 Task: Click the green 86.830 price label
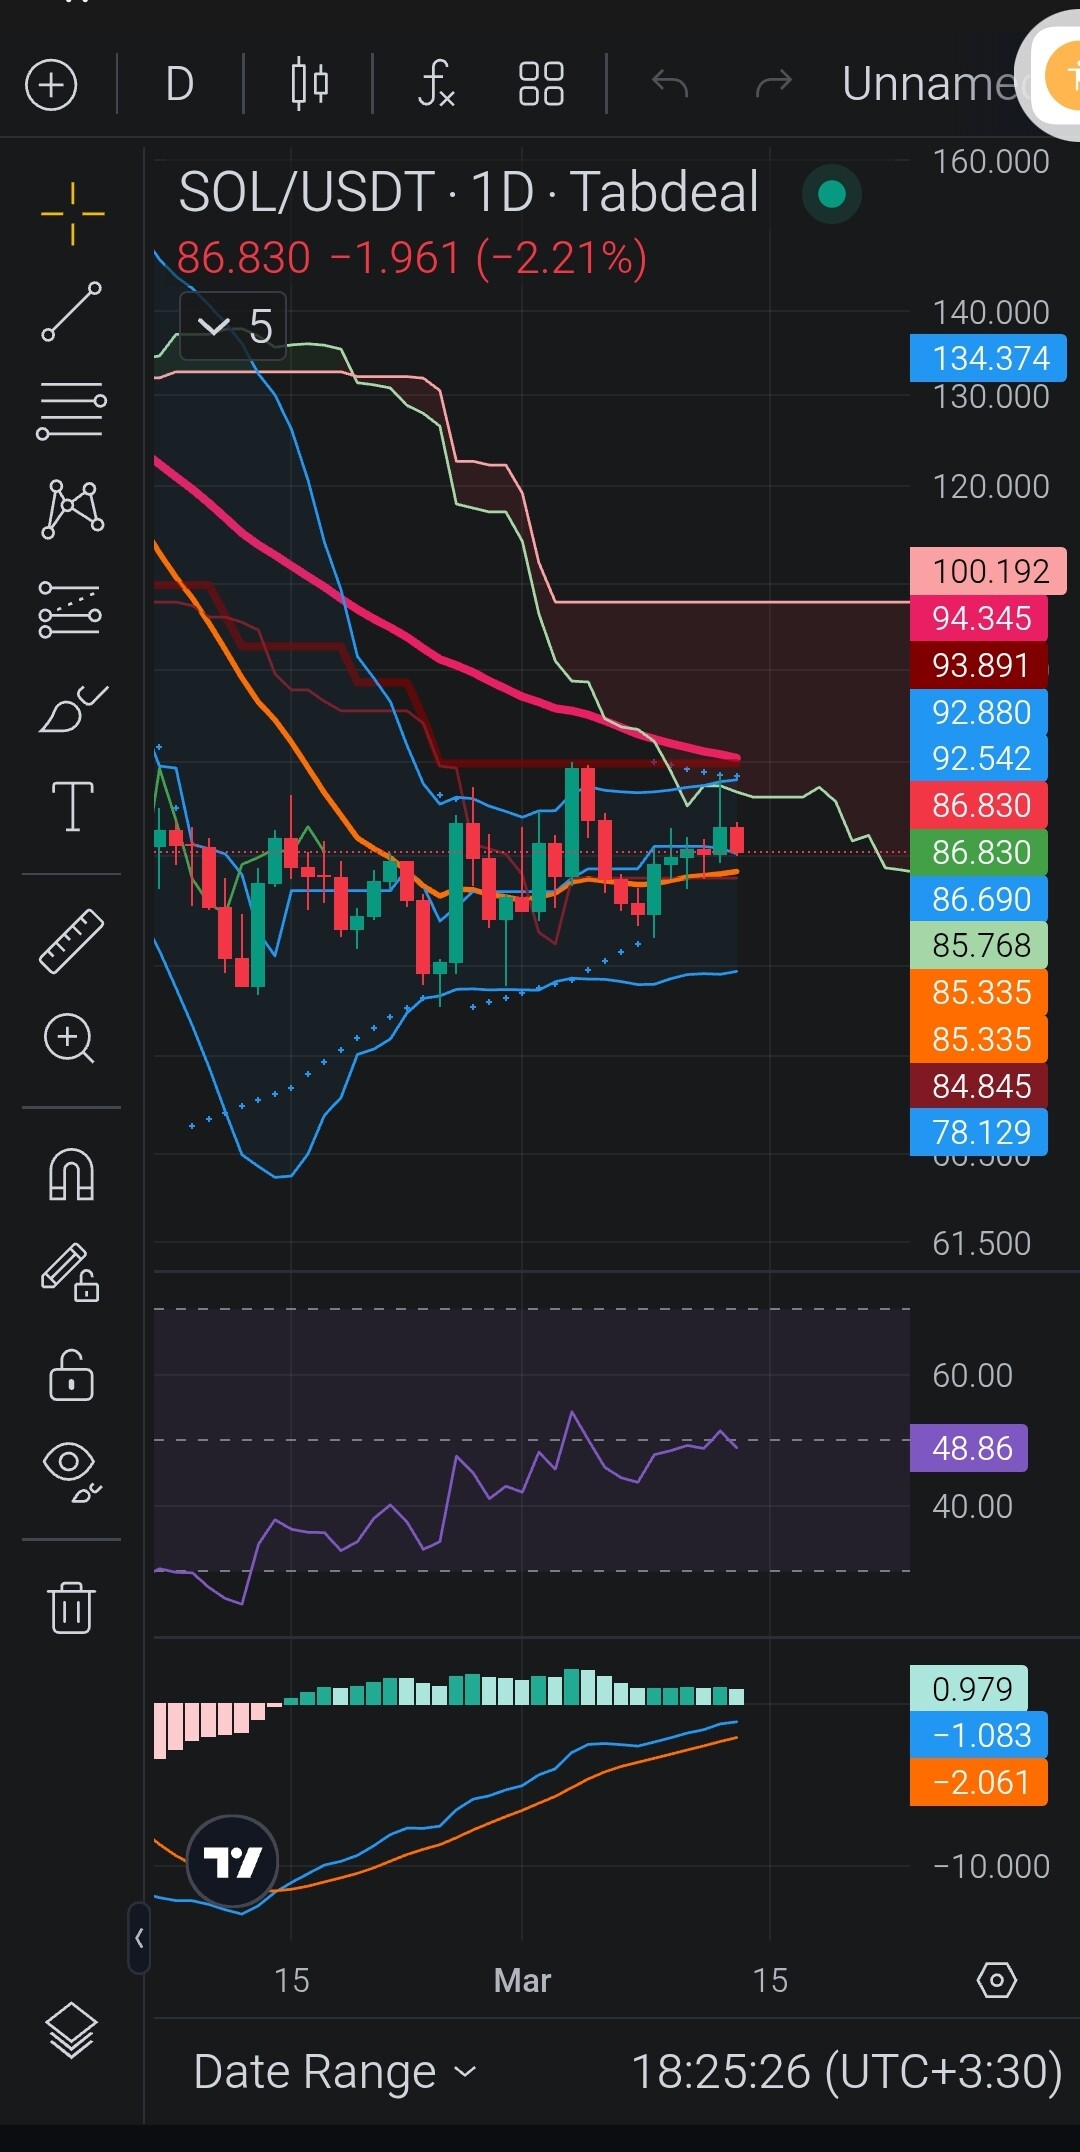[979, 852]
